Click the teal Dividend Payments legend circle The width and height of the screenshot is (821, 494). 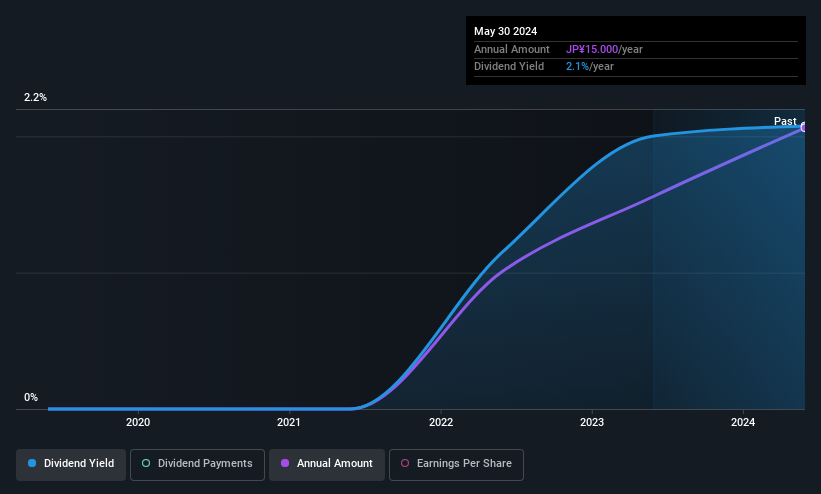[x=146, y=463]
